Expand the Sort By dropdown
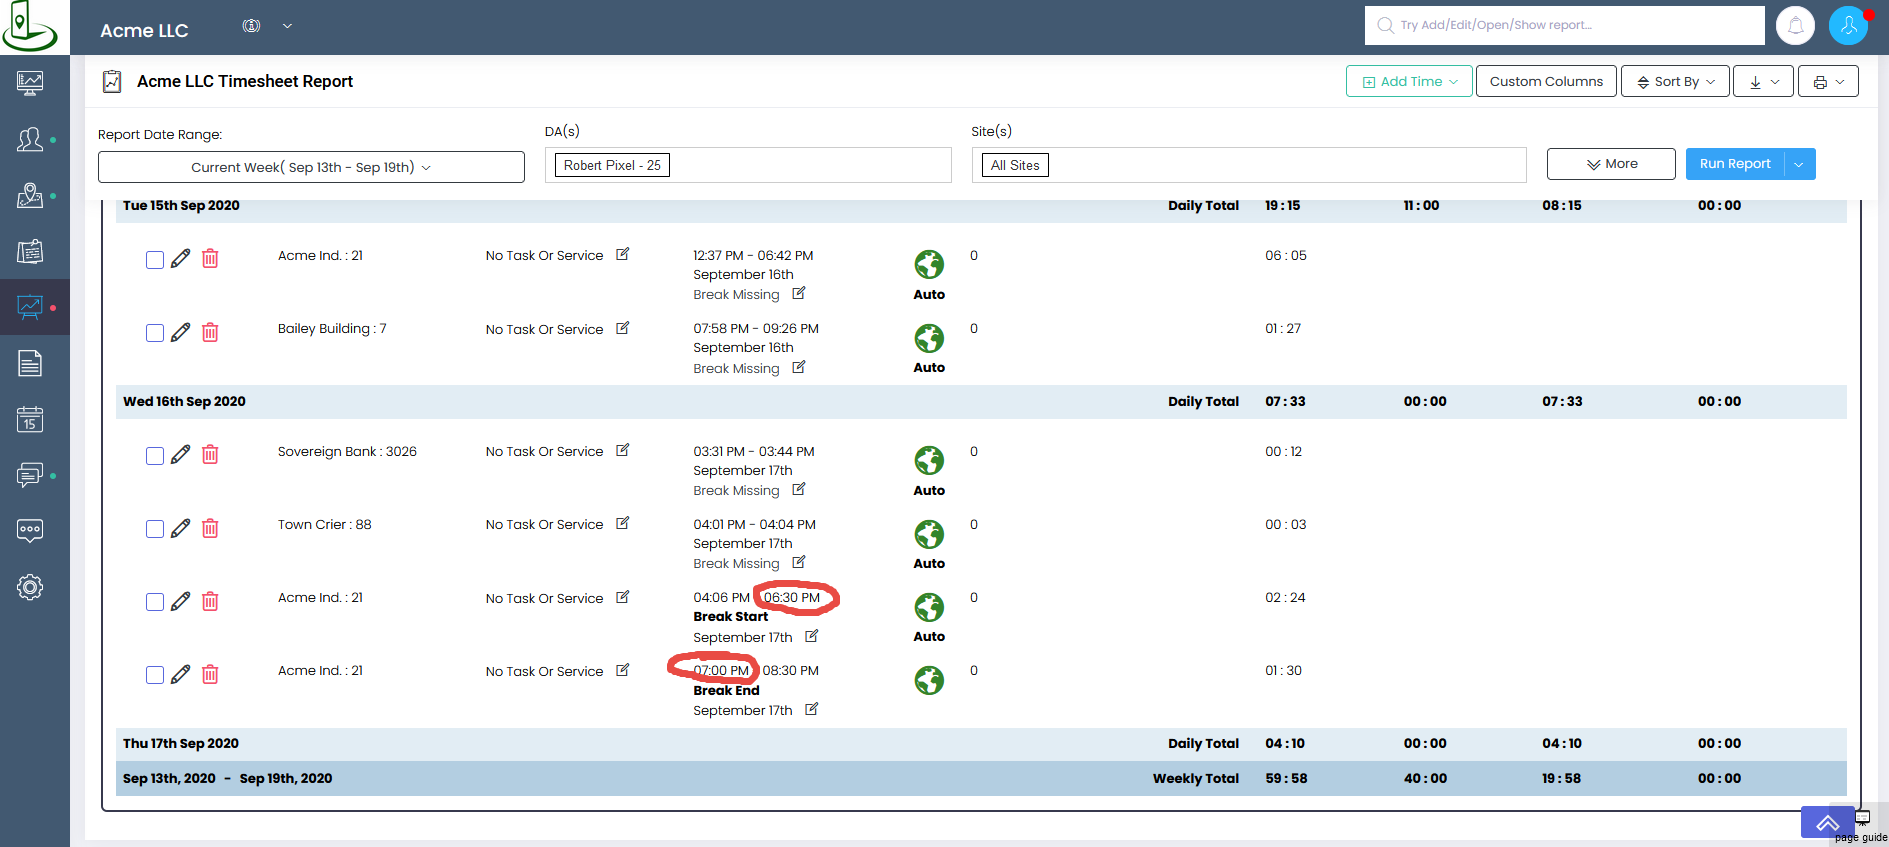The width and height of the screenshot is (1889, 847). [1675, 82]
